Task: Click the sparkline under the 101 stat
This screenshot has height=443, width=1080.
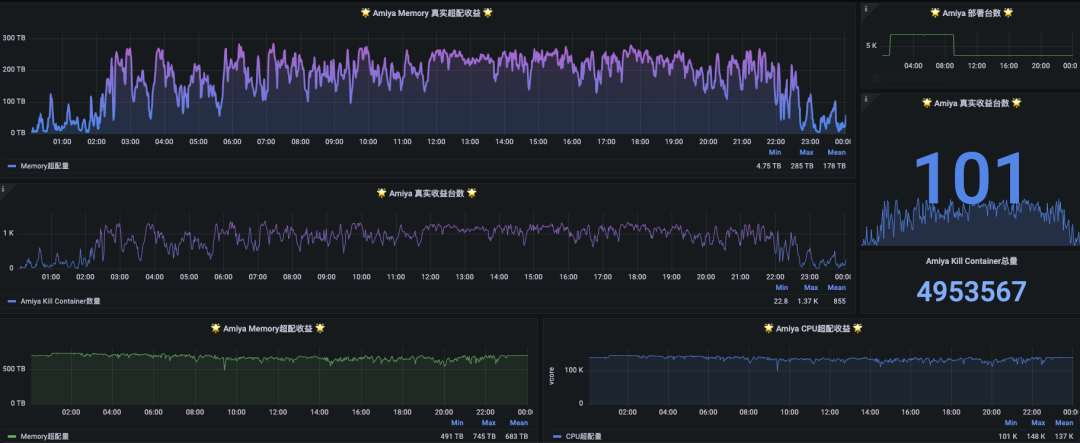Action: 970,223
